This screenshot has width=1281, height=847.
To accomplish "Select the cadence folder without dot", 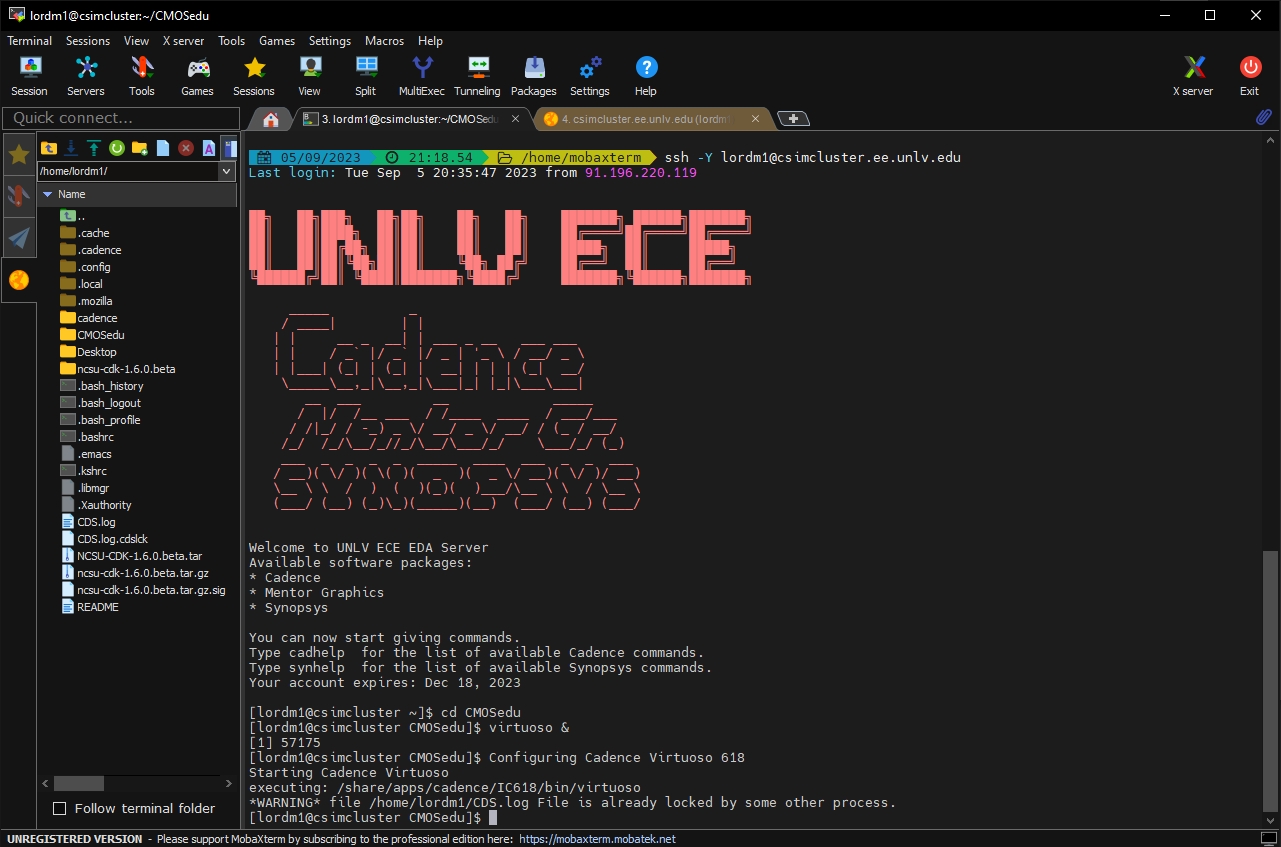I will tap(97, 318).
